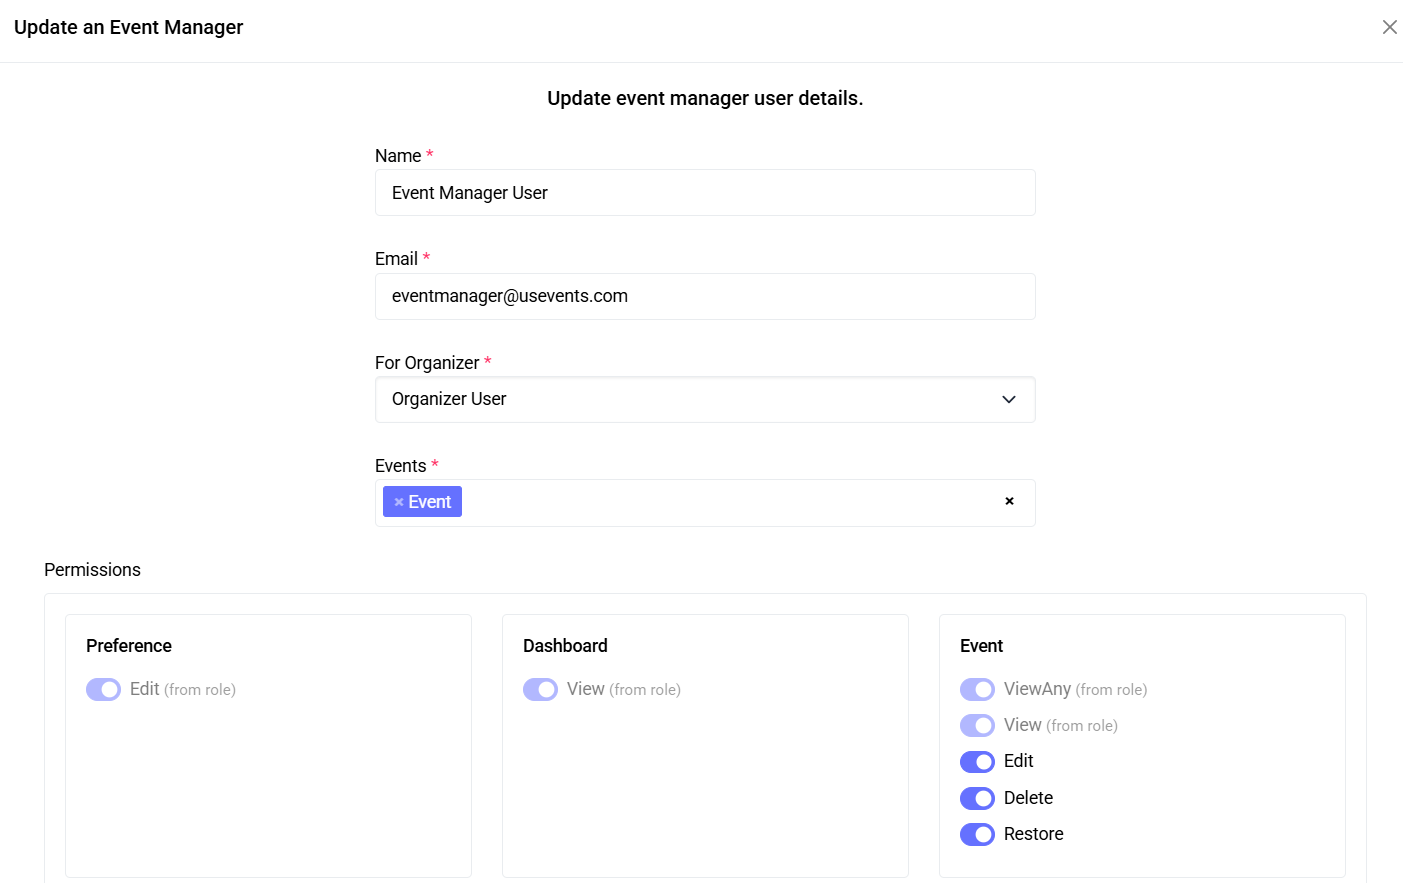Enable the View permission under Event
Image resolution: width=1403 pixels, height=883 pixels.
[x=977, y=725]
